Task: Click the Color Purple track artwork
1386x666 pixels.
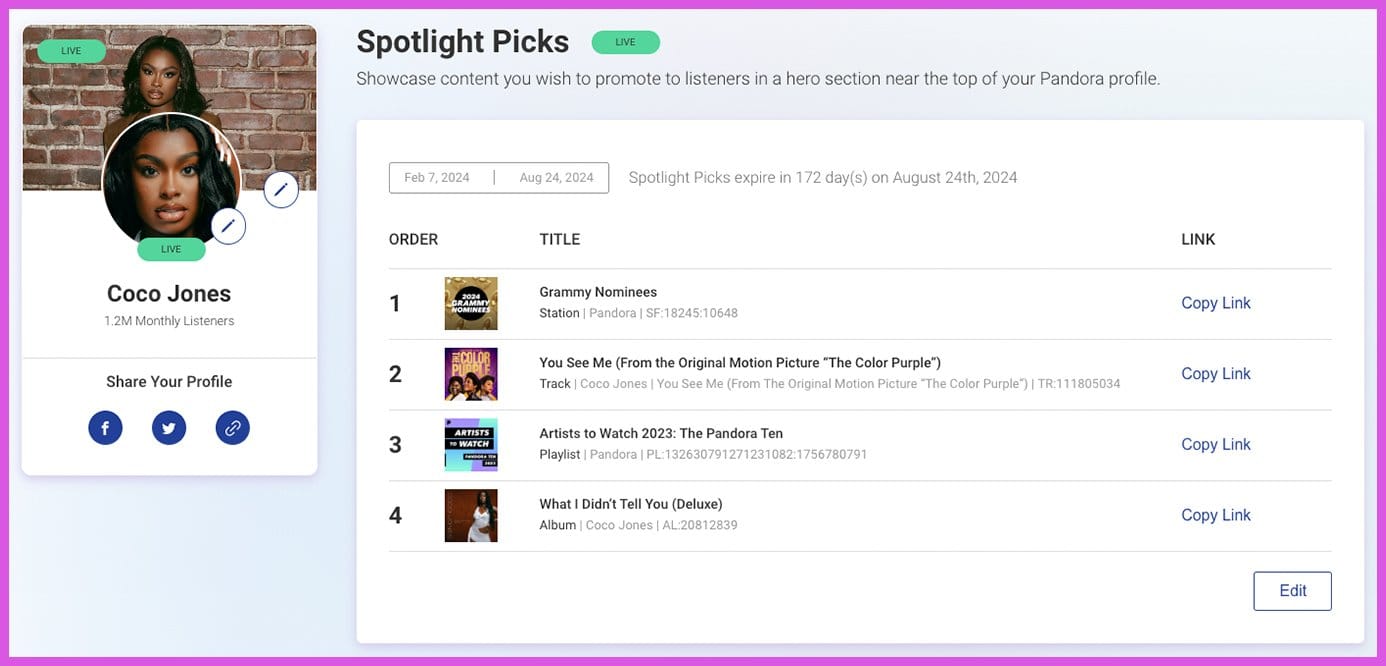Action: [x=471, y=373]
